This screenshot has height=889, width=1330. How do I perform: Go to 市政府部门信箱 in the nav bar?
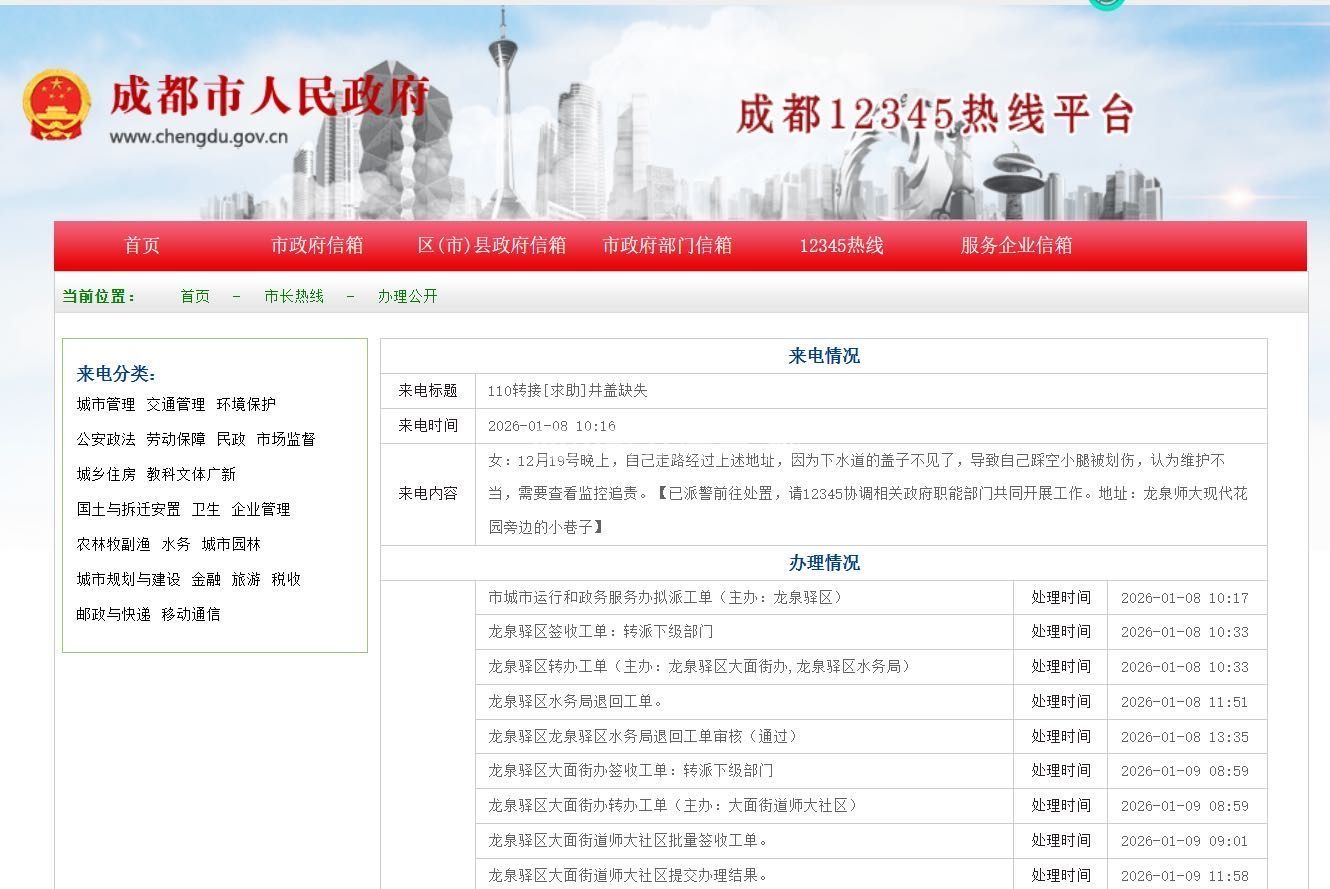(x=667, y=246)
